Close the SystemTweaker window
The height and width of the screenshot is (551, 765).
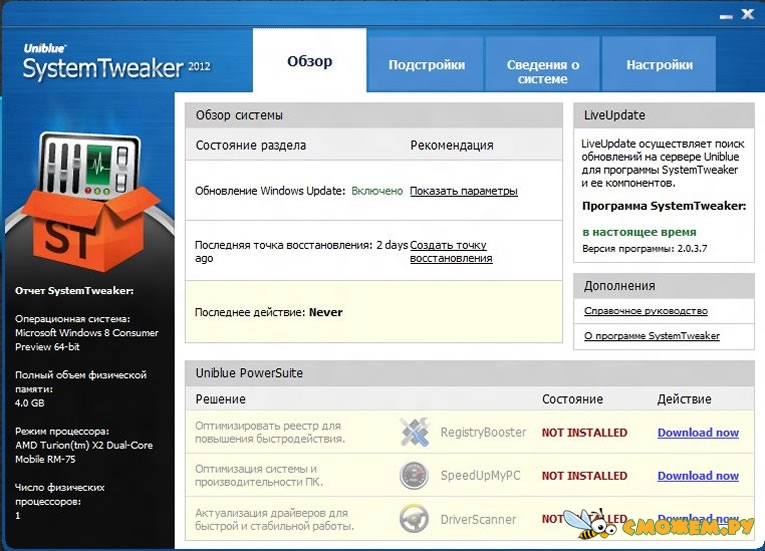tap(748, 14)
